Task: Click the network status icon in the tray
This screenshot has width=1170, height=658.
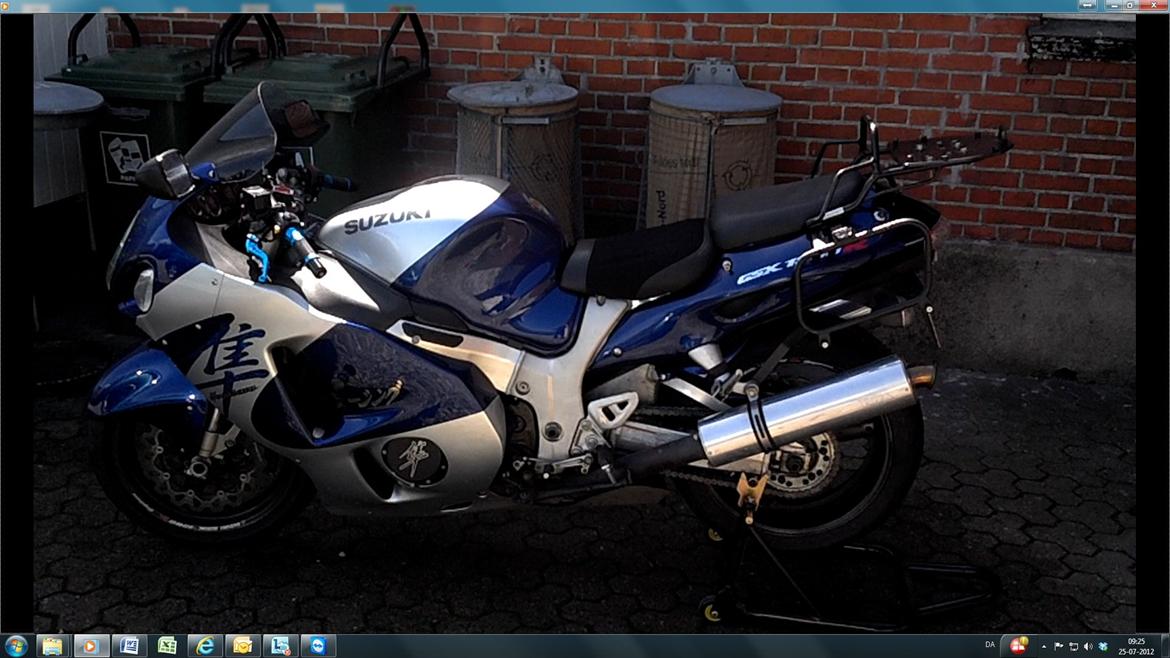Action: (x=1074, y=645)
